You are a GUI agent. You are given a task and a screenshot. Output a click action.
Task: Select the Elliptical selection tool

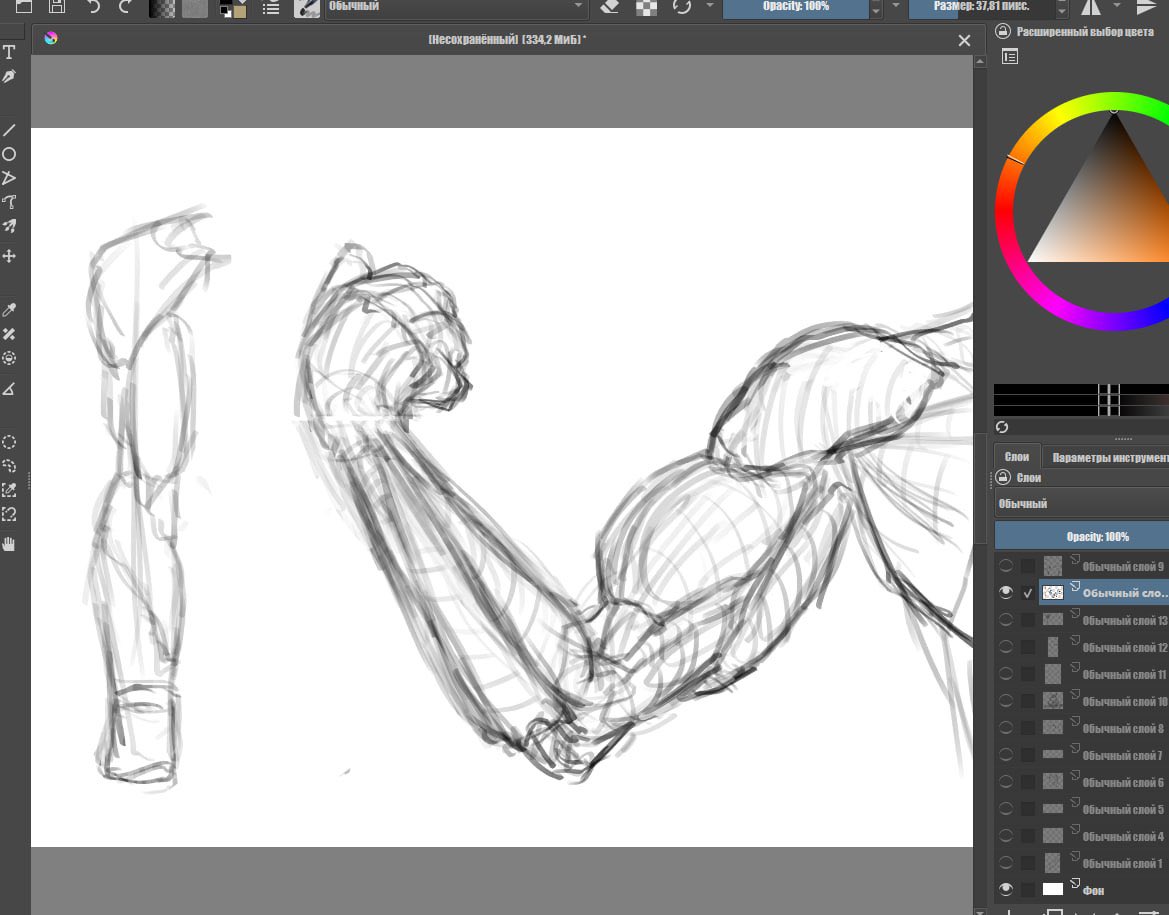click(x=9, y=442)
